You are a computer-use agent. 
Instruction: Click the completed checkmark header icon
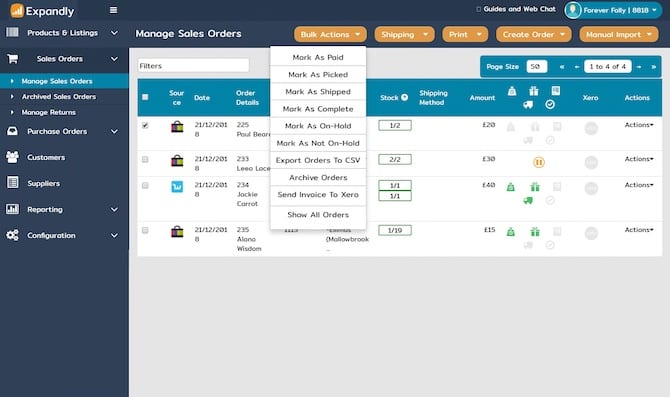(550, 104)
